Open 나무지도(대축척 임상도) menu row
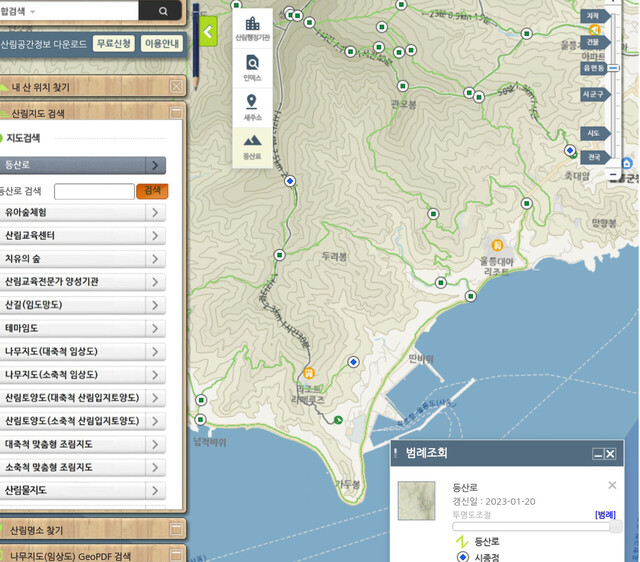Viewport: 640px width, 562px height. [x=83, y=351]
